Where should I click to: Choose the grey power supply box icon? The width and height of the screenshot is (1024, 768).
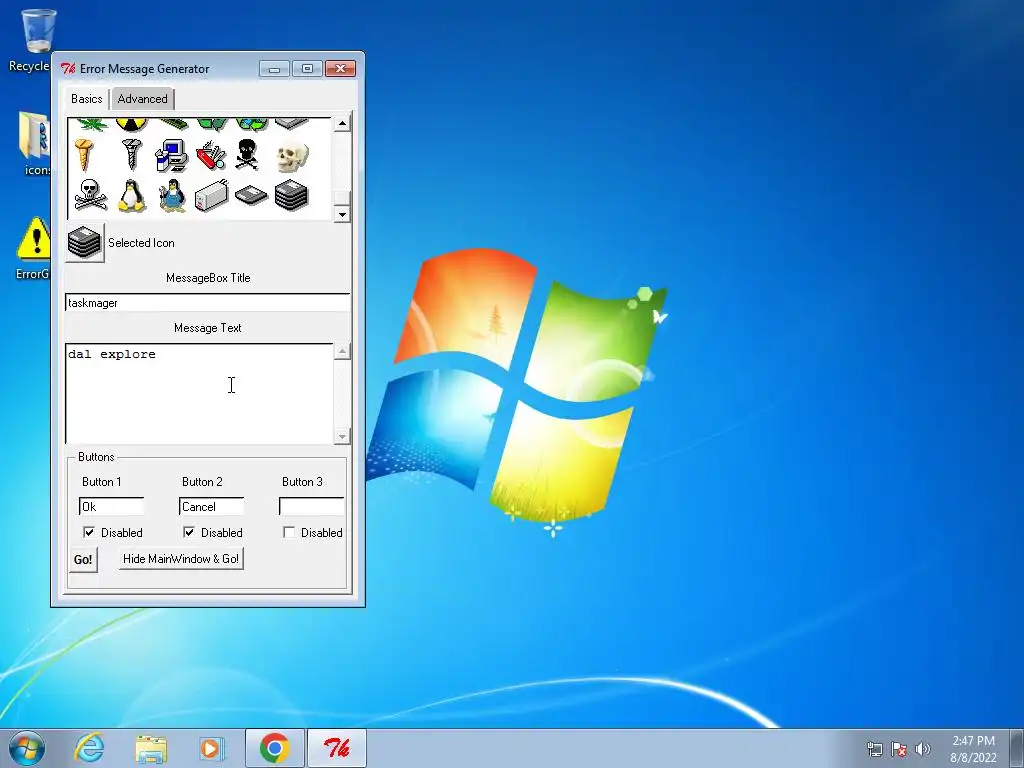click(212, 195)
